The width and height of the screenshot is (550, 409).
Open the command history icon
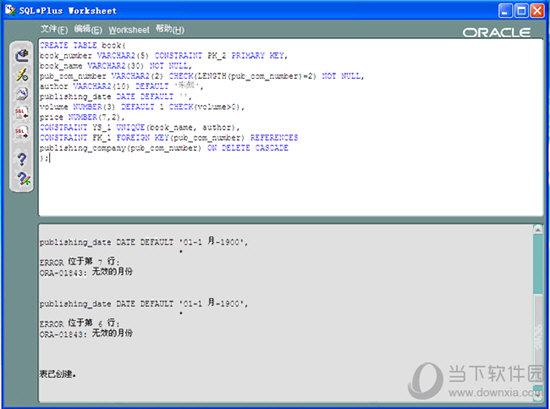pos(22,94)
